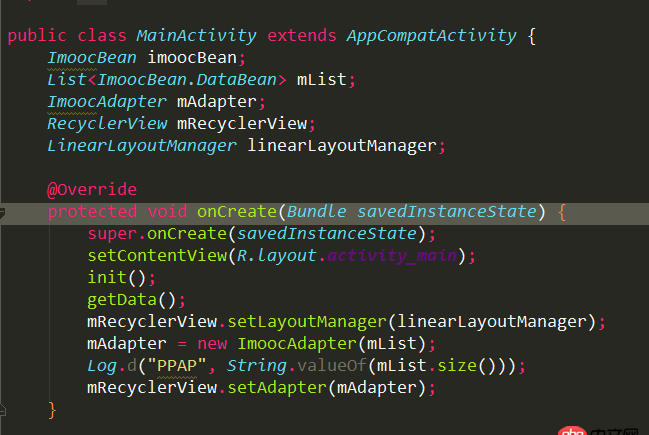
Task: Click the linearLayoutManager argument of setLayoutManager
Action: 492,322
